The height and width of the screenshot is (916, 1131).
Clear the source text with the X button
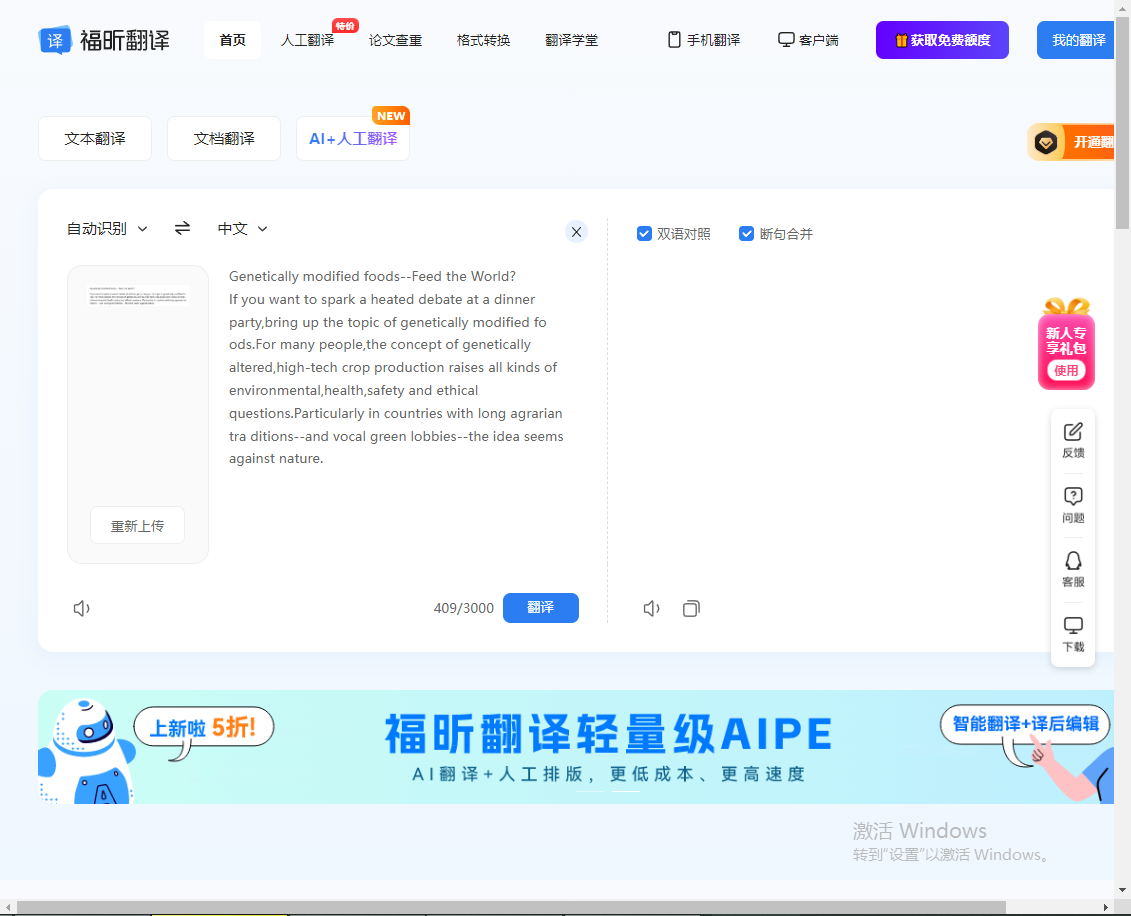[576, 232]
